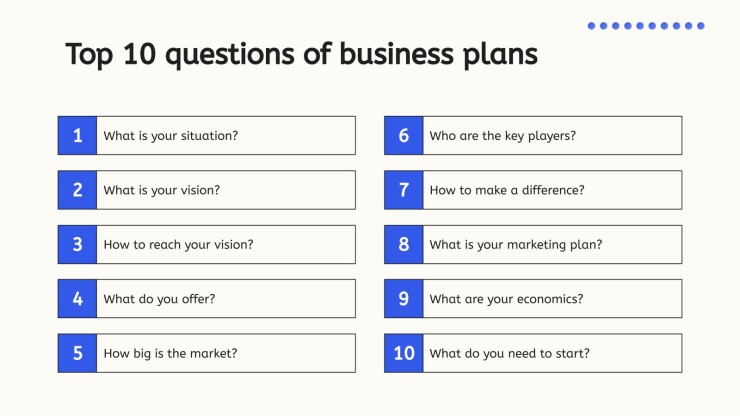Click the blue number 10 box
This screenshot has height=416, width=740.
pyautogui.click(x=404, y=353)
